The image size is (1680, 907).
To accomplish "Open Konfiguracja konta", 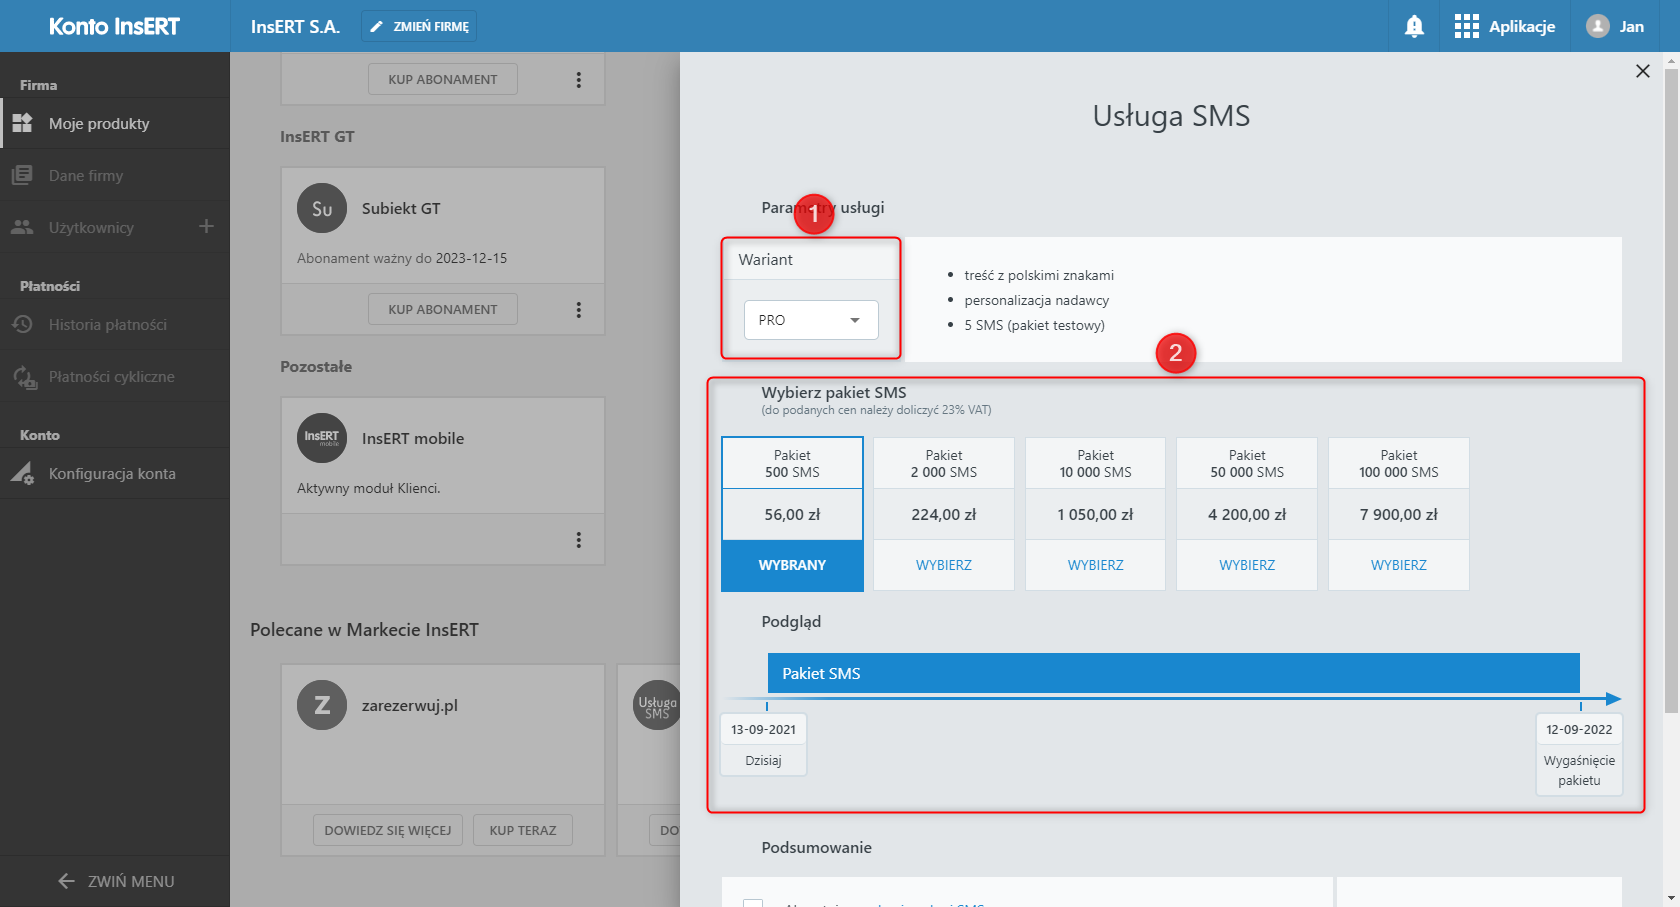I will pos(115,474).
